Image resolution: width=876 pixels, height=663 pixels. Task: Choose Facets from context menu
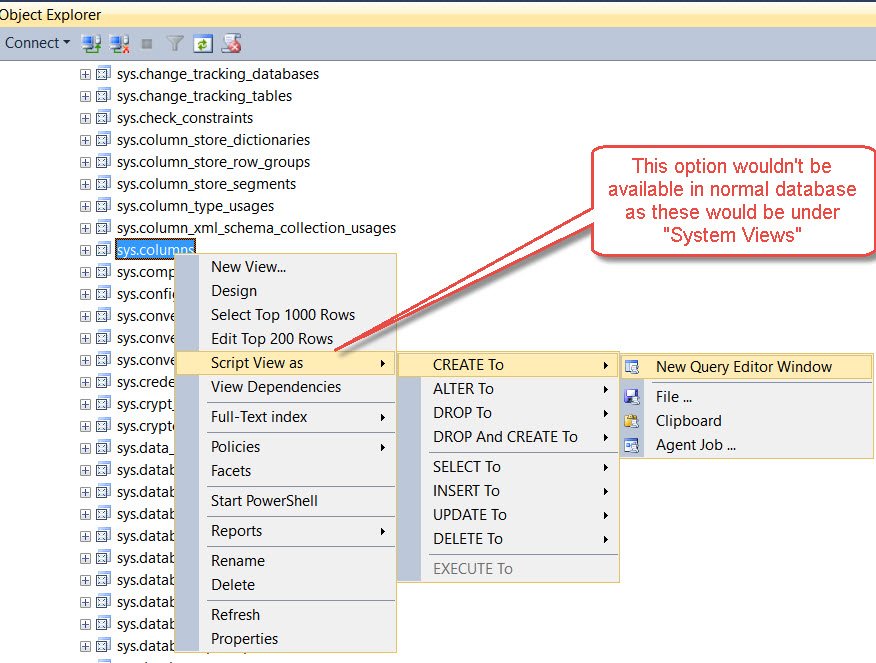click(x=285, y=471)
